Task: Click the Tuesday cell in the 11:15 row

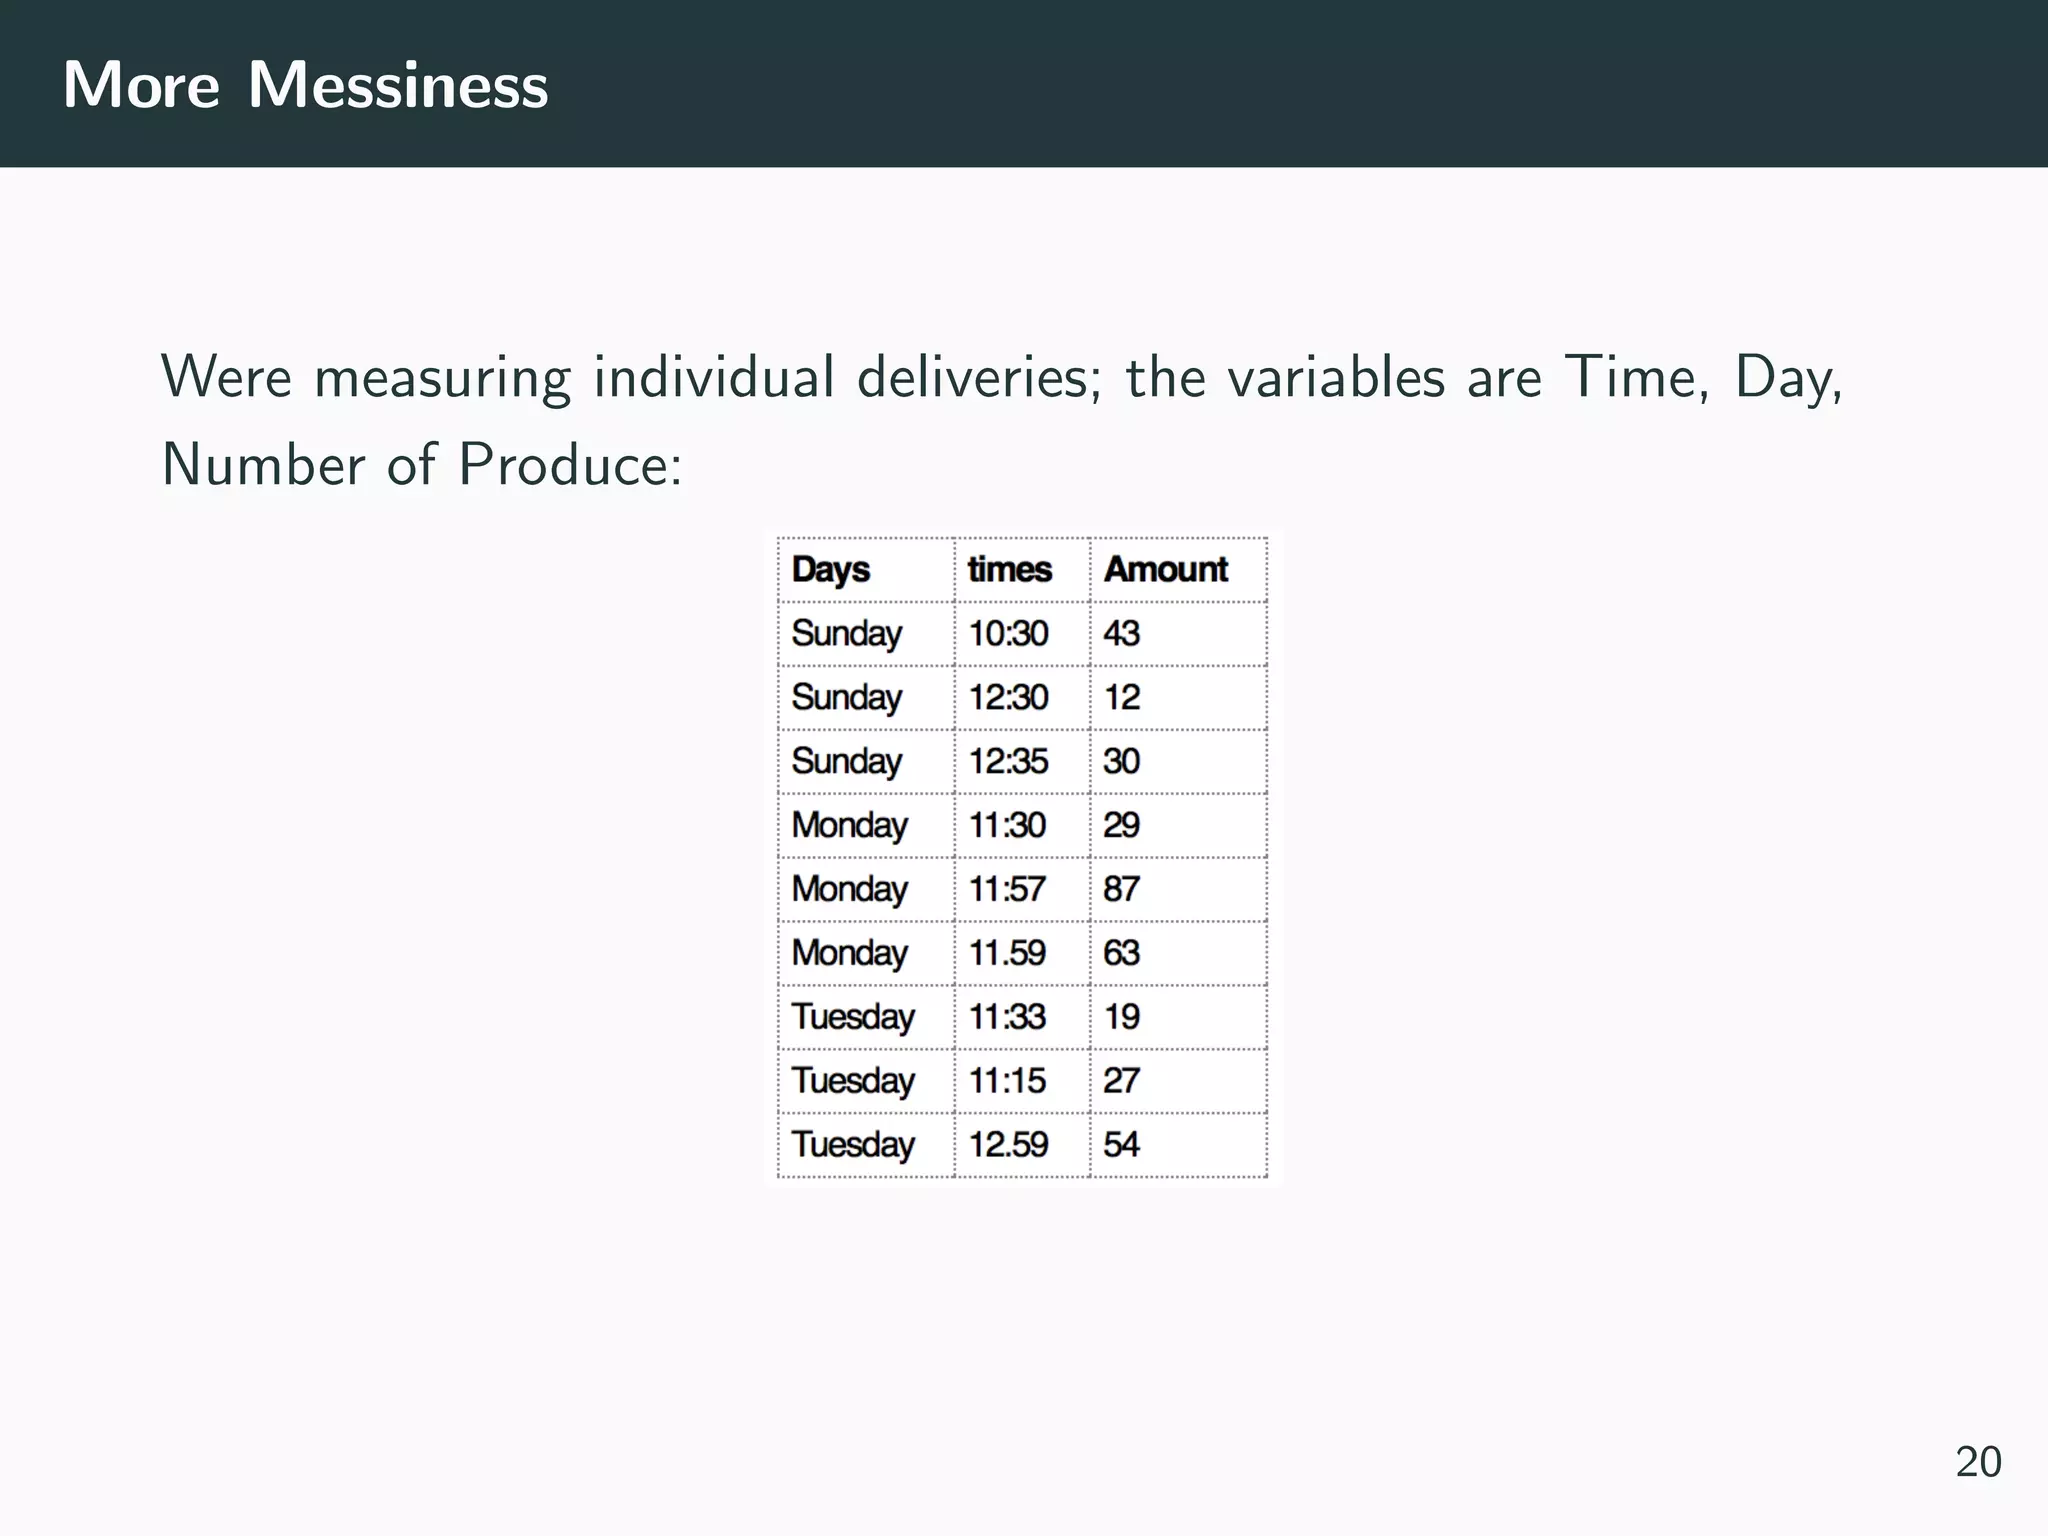Action: point(866,1082)
